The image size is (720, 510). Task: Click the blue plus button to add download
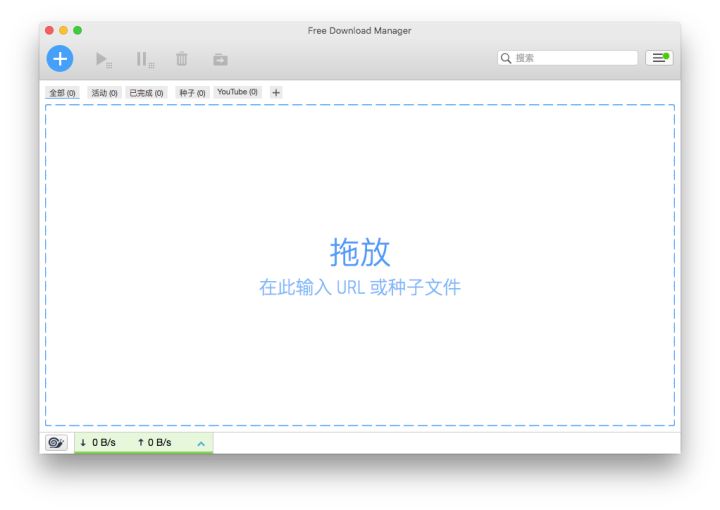pyautogui.click(x=60, y=59)
